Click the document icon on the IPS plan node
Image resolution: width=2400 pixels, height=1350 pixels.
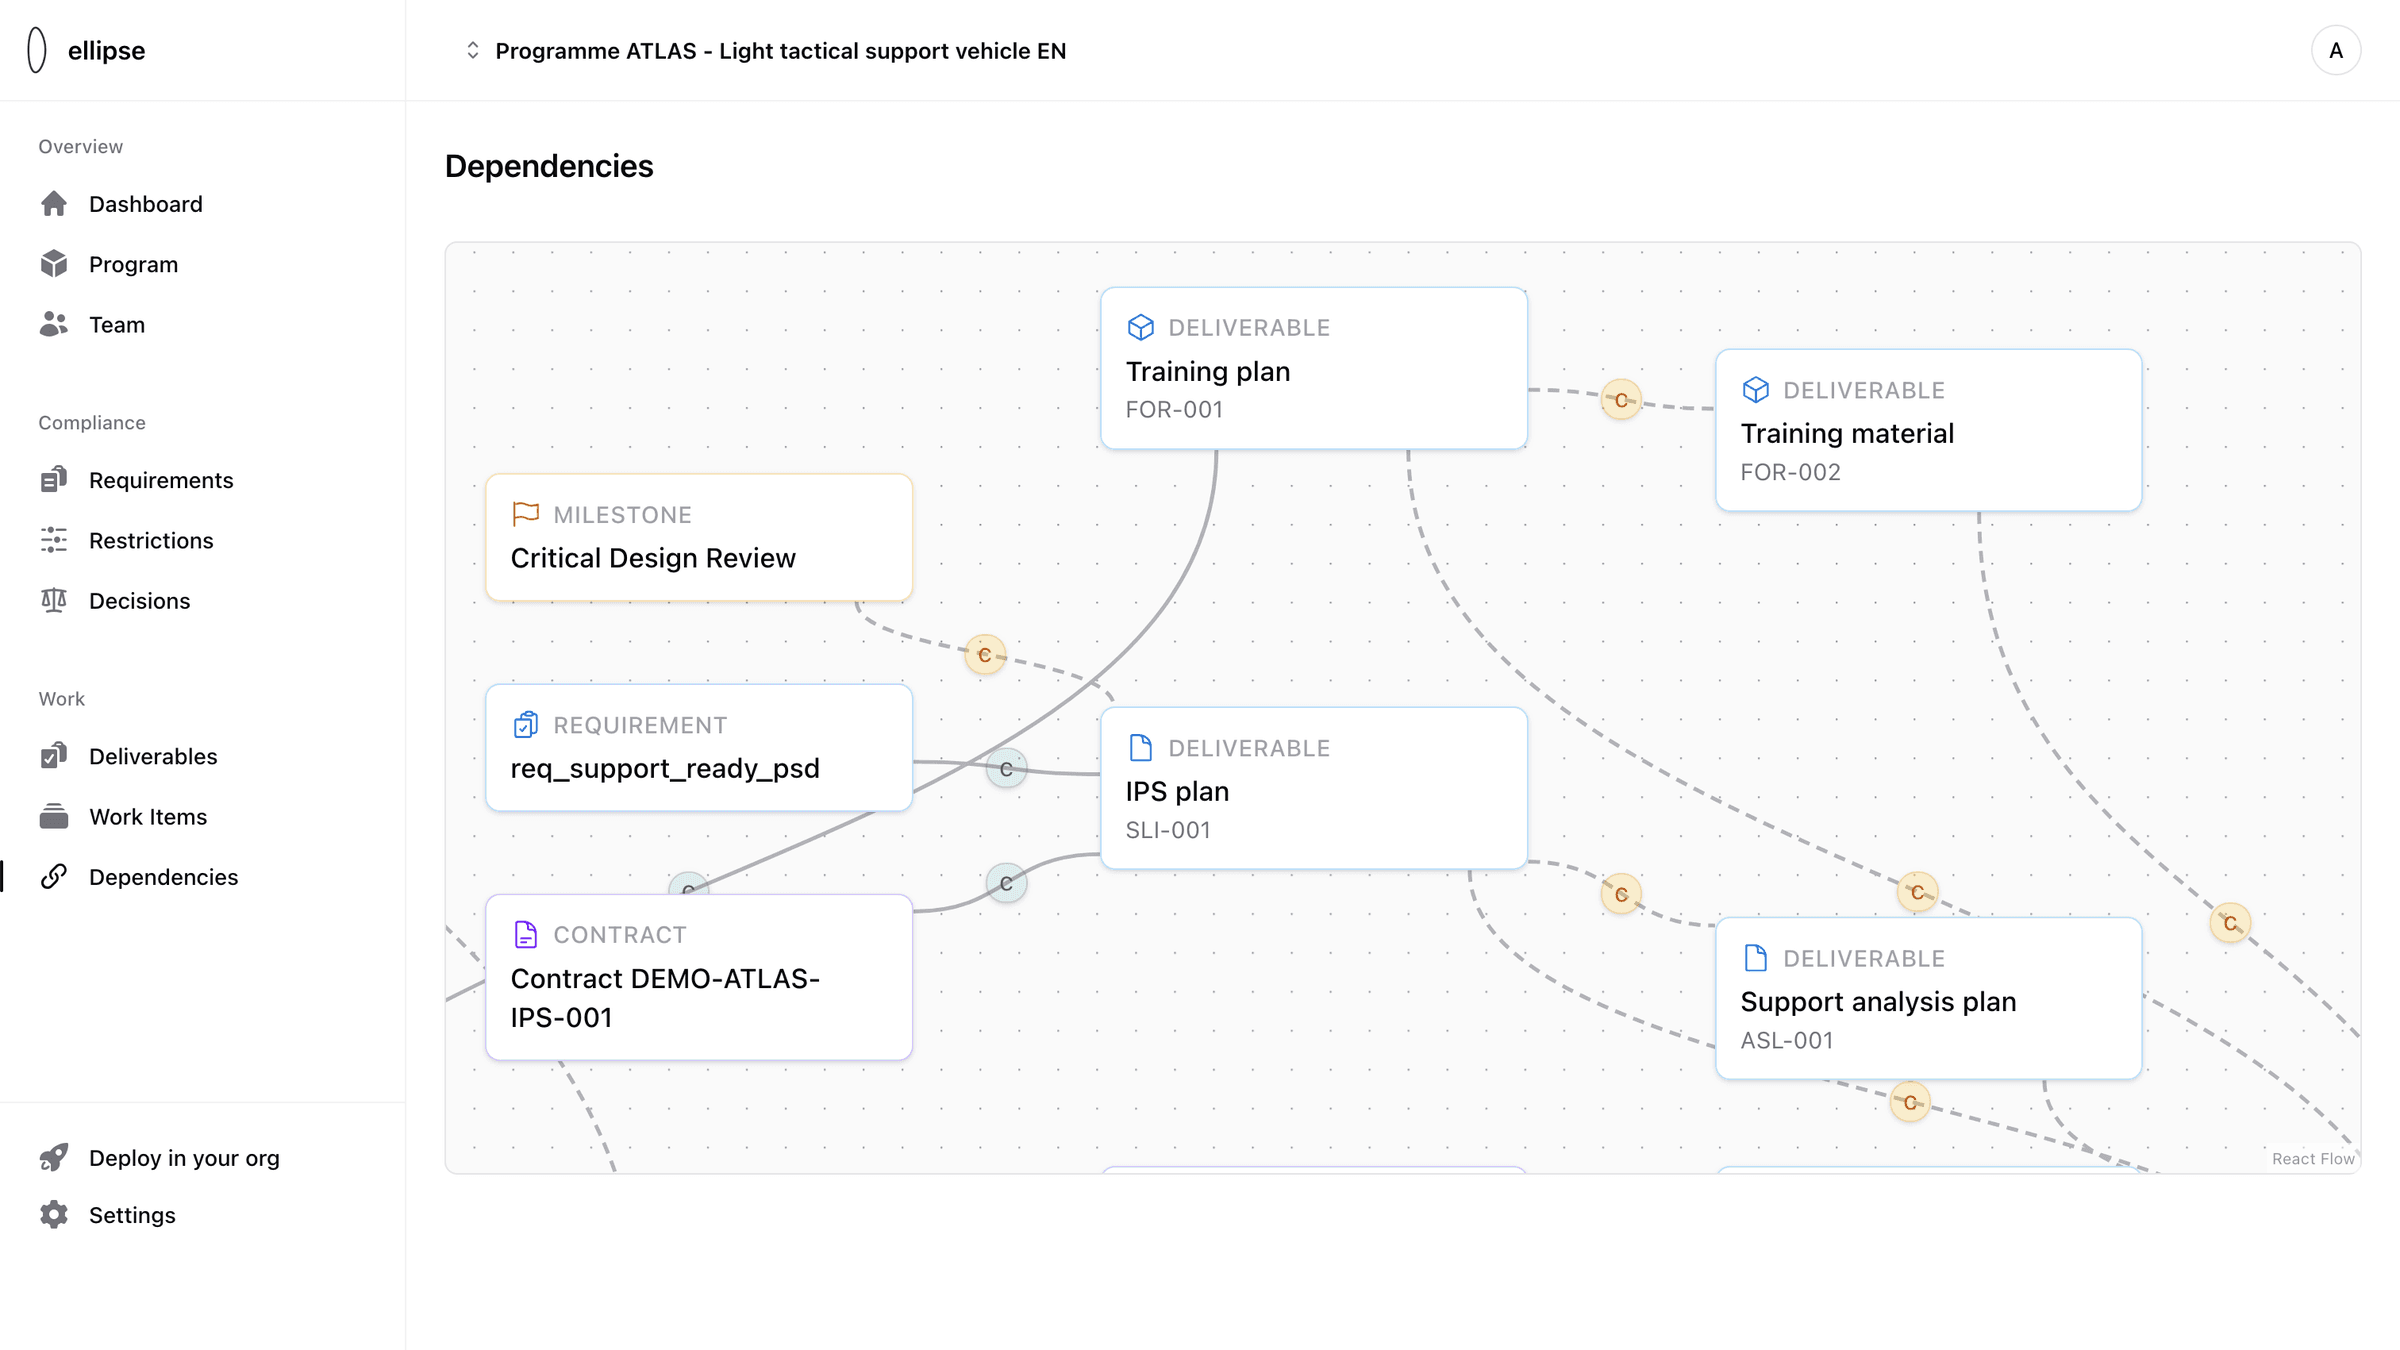click(1141, 747)
